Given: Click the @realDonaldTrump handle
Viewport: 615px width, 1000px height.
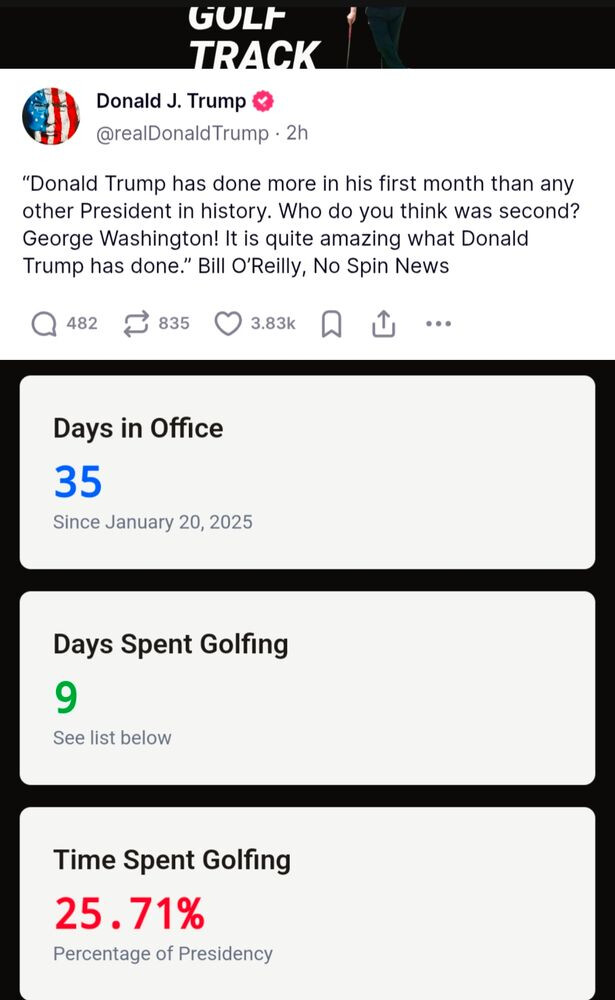Looking at the screenshot, I should (x=182, y=133).
